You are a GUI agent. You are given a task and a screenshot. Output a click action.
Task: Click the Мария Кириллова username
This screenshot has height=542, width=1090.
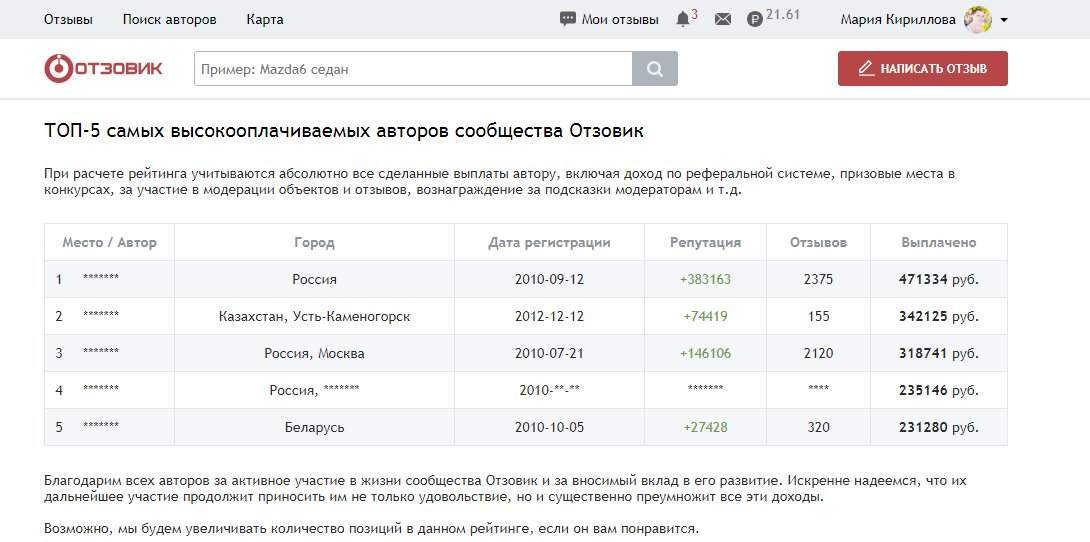point(898,19)
